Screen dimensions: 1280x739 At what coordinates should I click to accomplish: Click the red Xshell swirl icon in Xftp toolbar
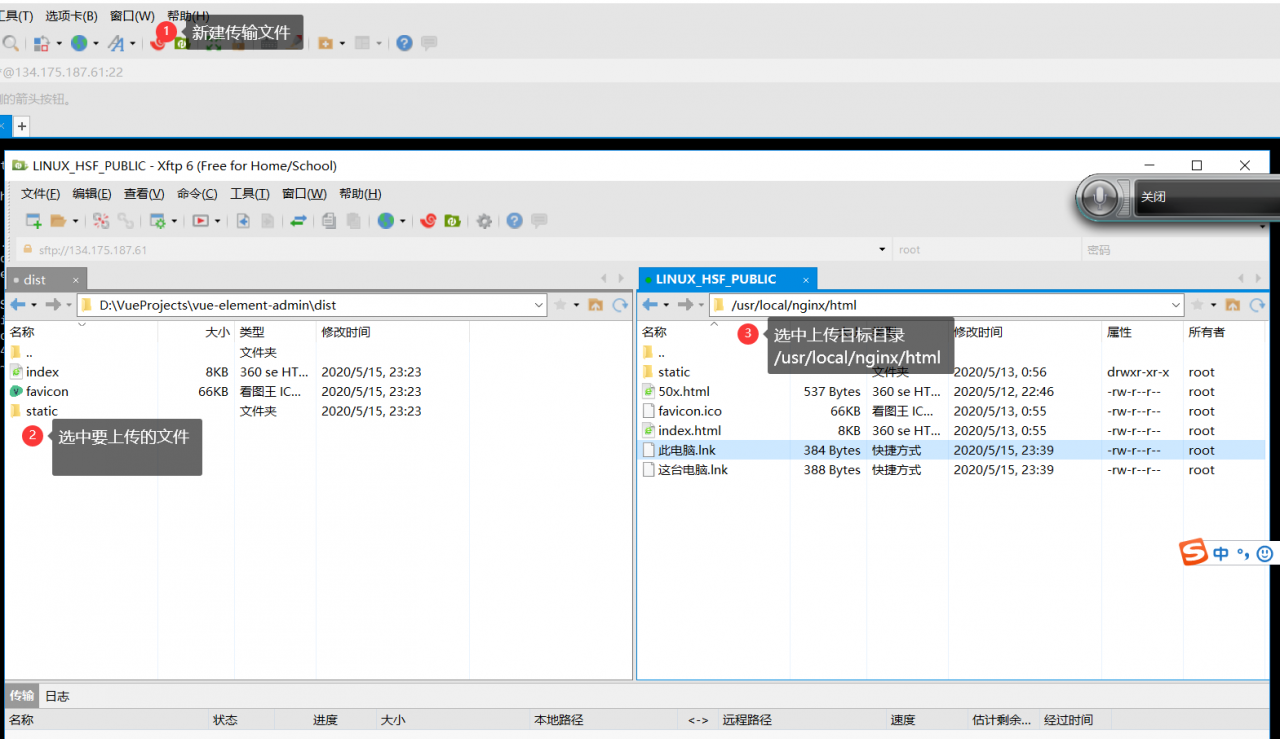428,221
